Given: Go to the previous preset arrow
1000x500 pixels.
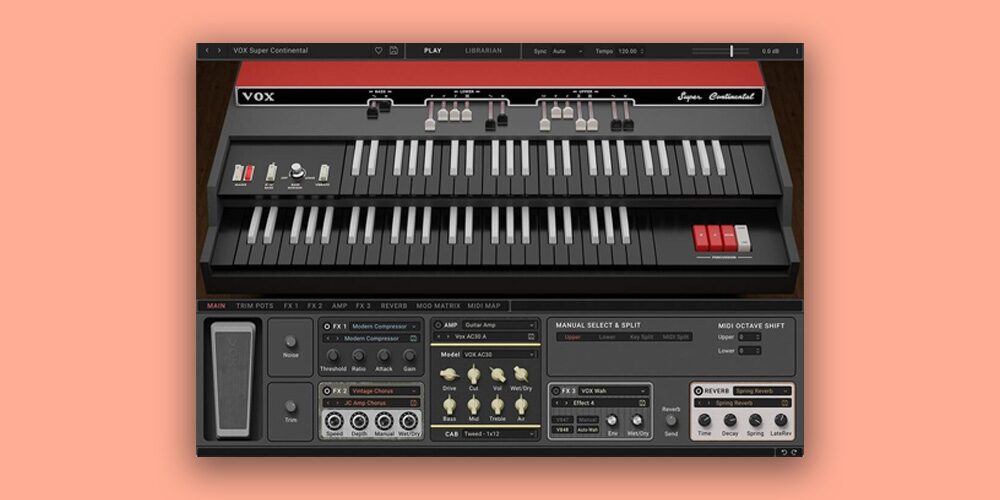Looking at the screenshot, I should tap(208, 50).
